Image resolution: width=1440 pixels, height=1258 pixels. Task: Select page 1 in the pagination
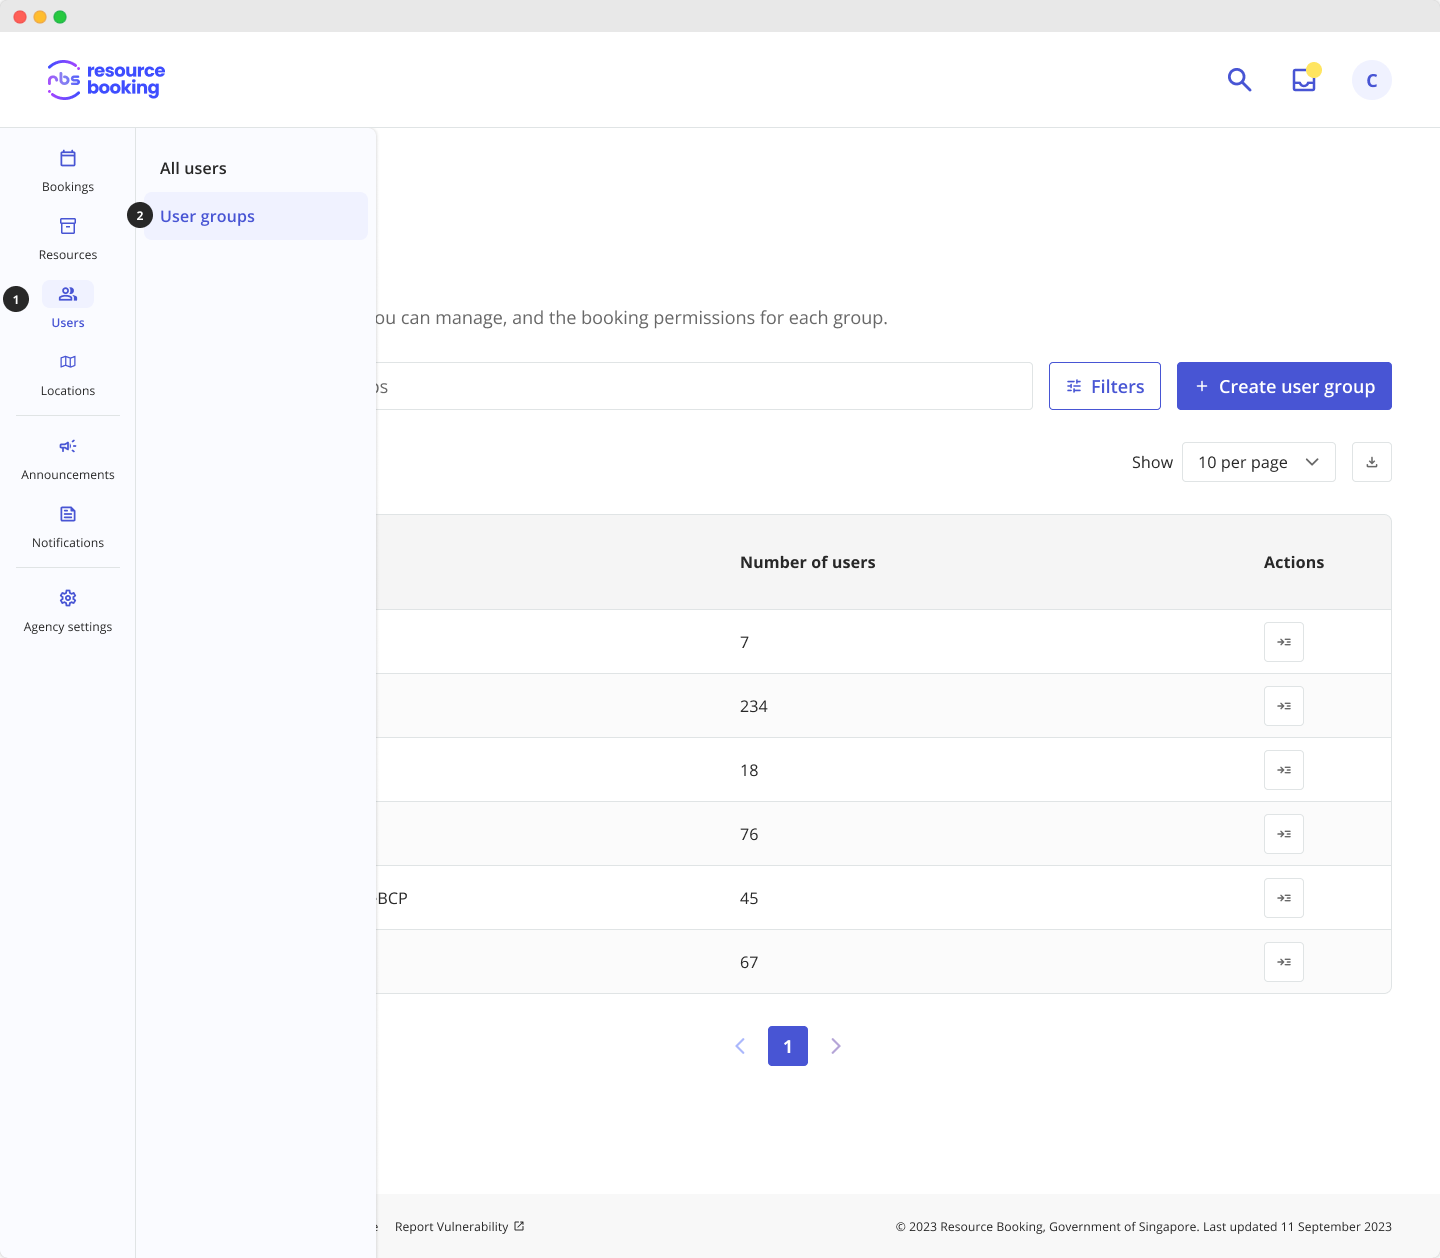[788, 1046]
